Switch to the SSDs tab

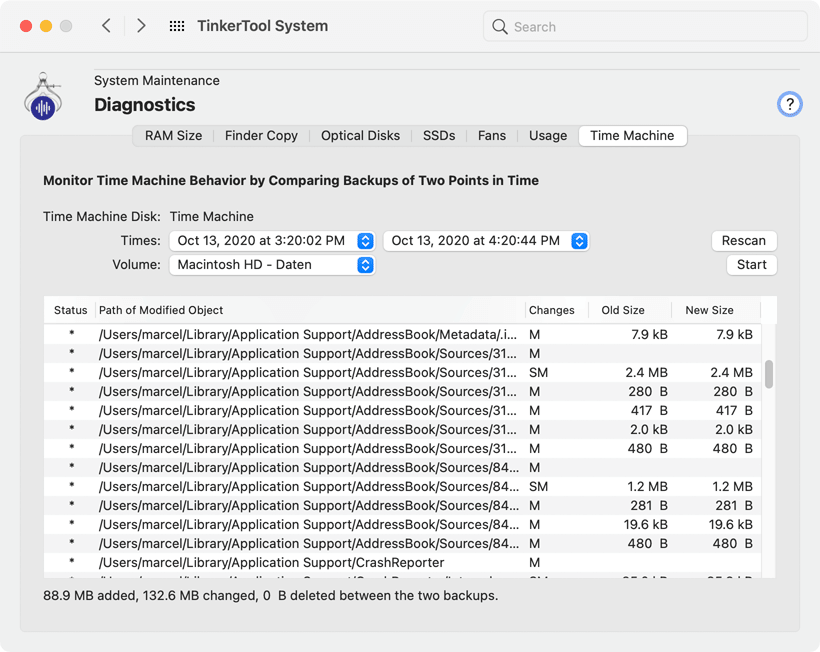point(438,136)
